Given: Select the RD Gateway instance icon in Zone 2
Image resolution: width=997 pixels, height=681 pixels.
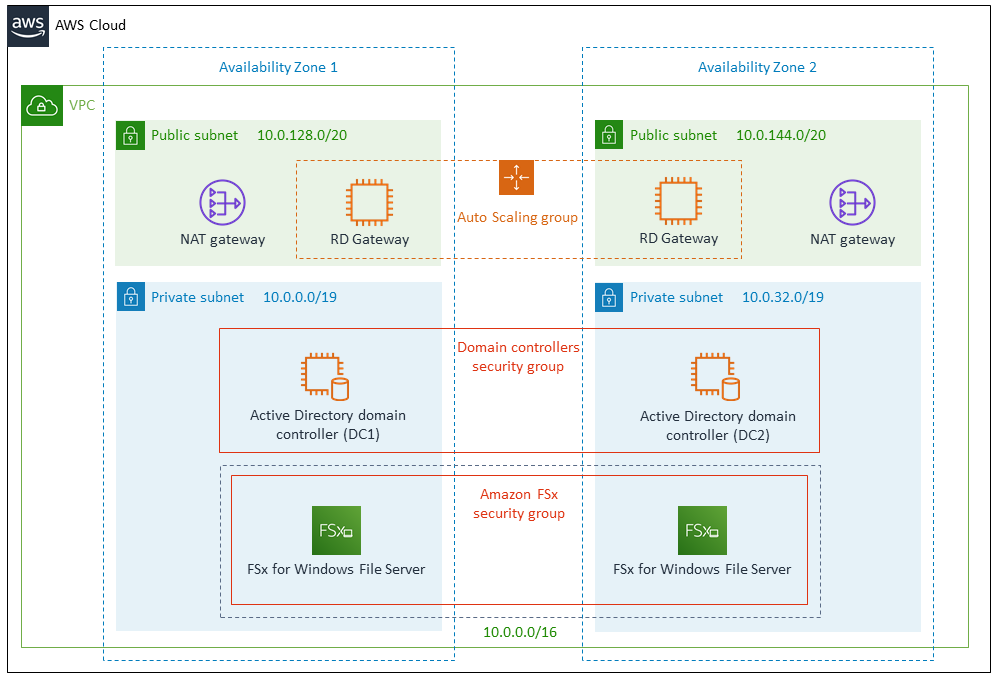Looking at the screenshot, I should [x=678, y=202].
